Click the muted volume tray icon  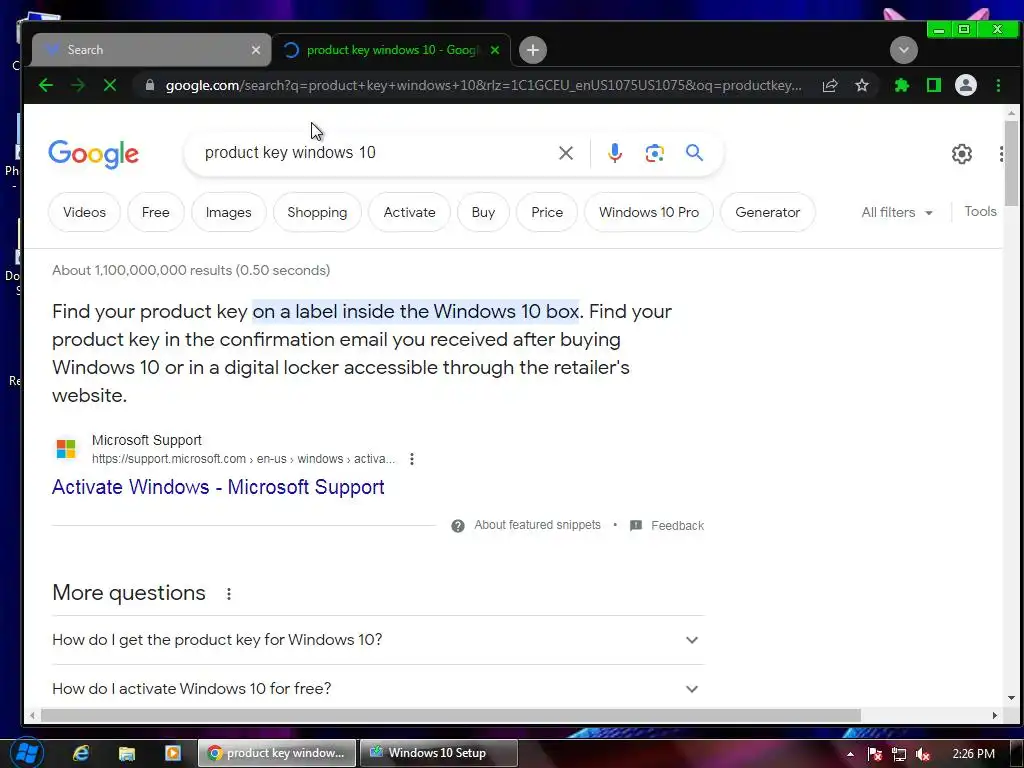tap(923, 754)
